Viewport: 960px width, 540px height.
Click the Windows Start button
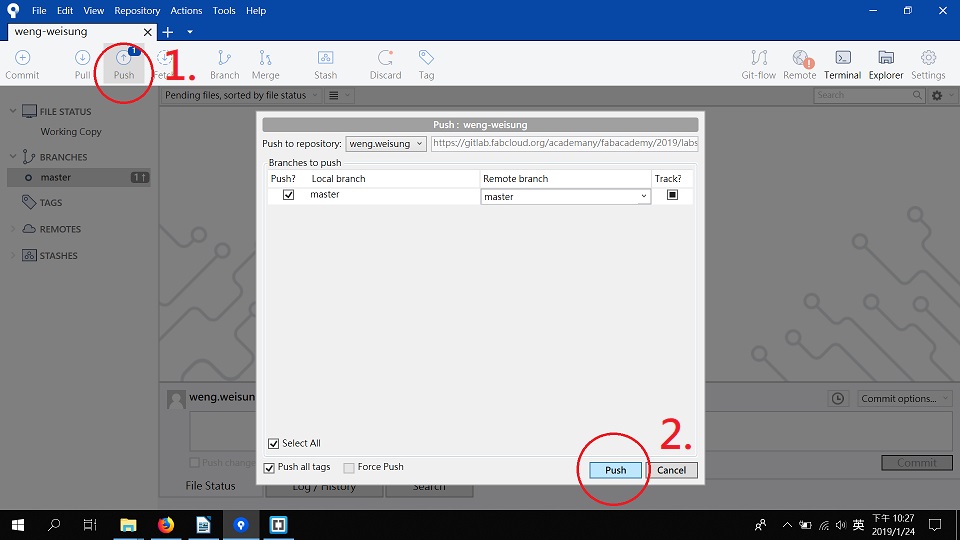(18, 525)
